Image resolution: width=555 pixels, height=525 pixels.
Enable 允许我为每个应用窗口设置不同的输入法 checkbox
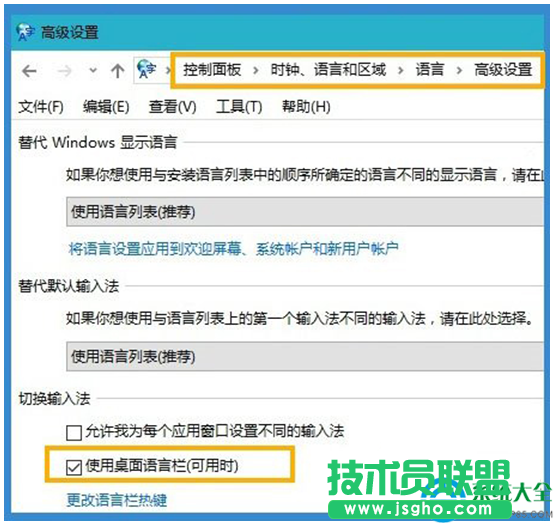tap(74, 433)
